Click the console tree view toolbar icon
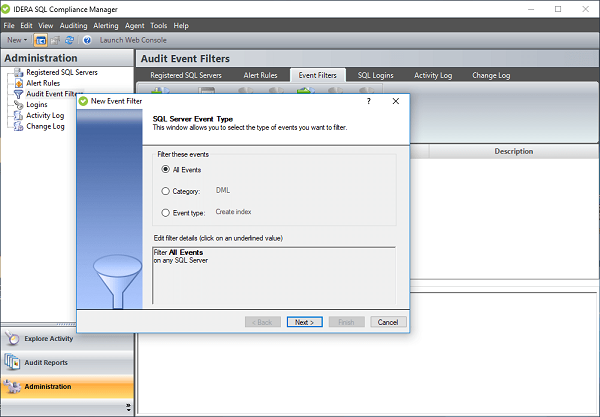This screenshot has width=600, height=417. (41, 40)
